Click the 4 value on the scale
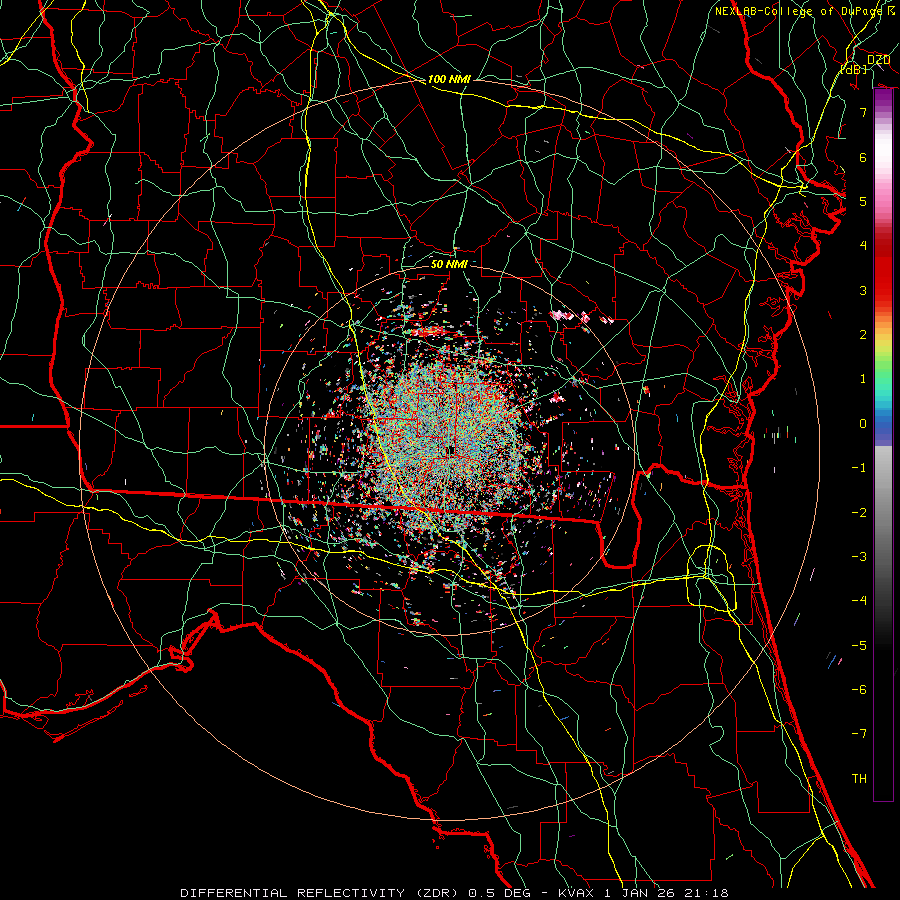 coord(863,245)
